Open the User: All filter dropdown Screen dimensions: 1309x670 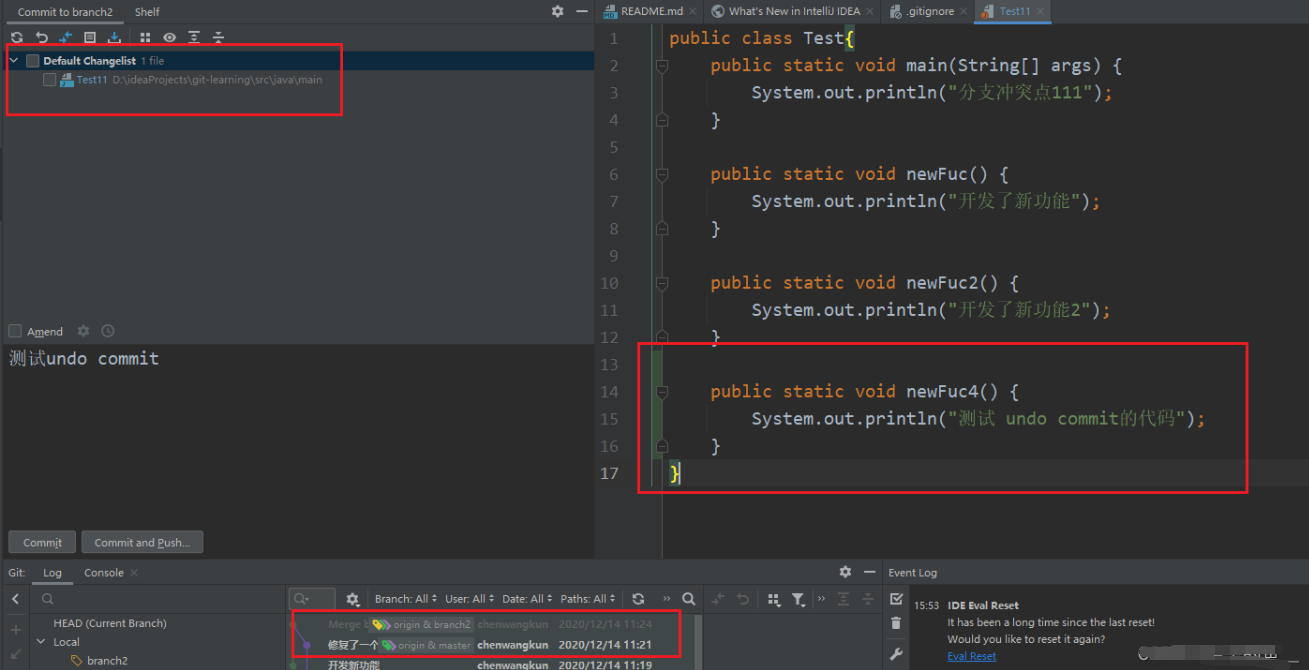coord(469,599)
